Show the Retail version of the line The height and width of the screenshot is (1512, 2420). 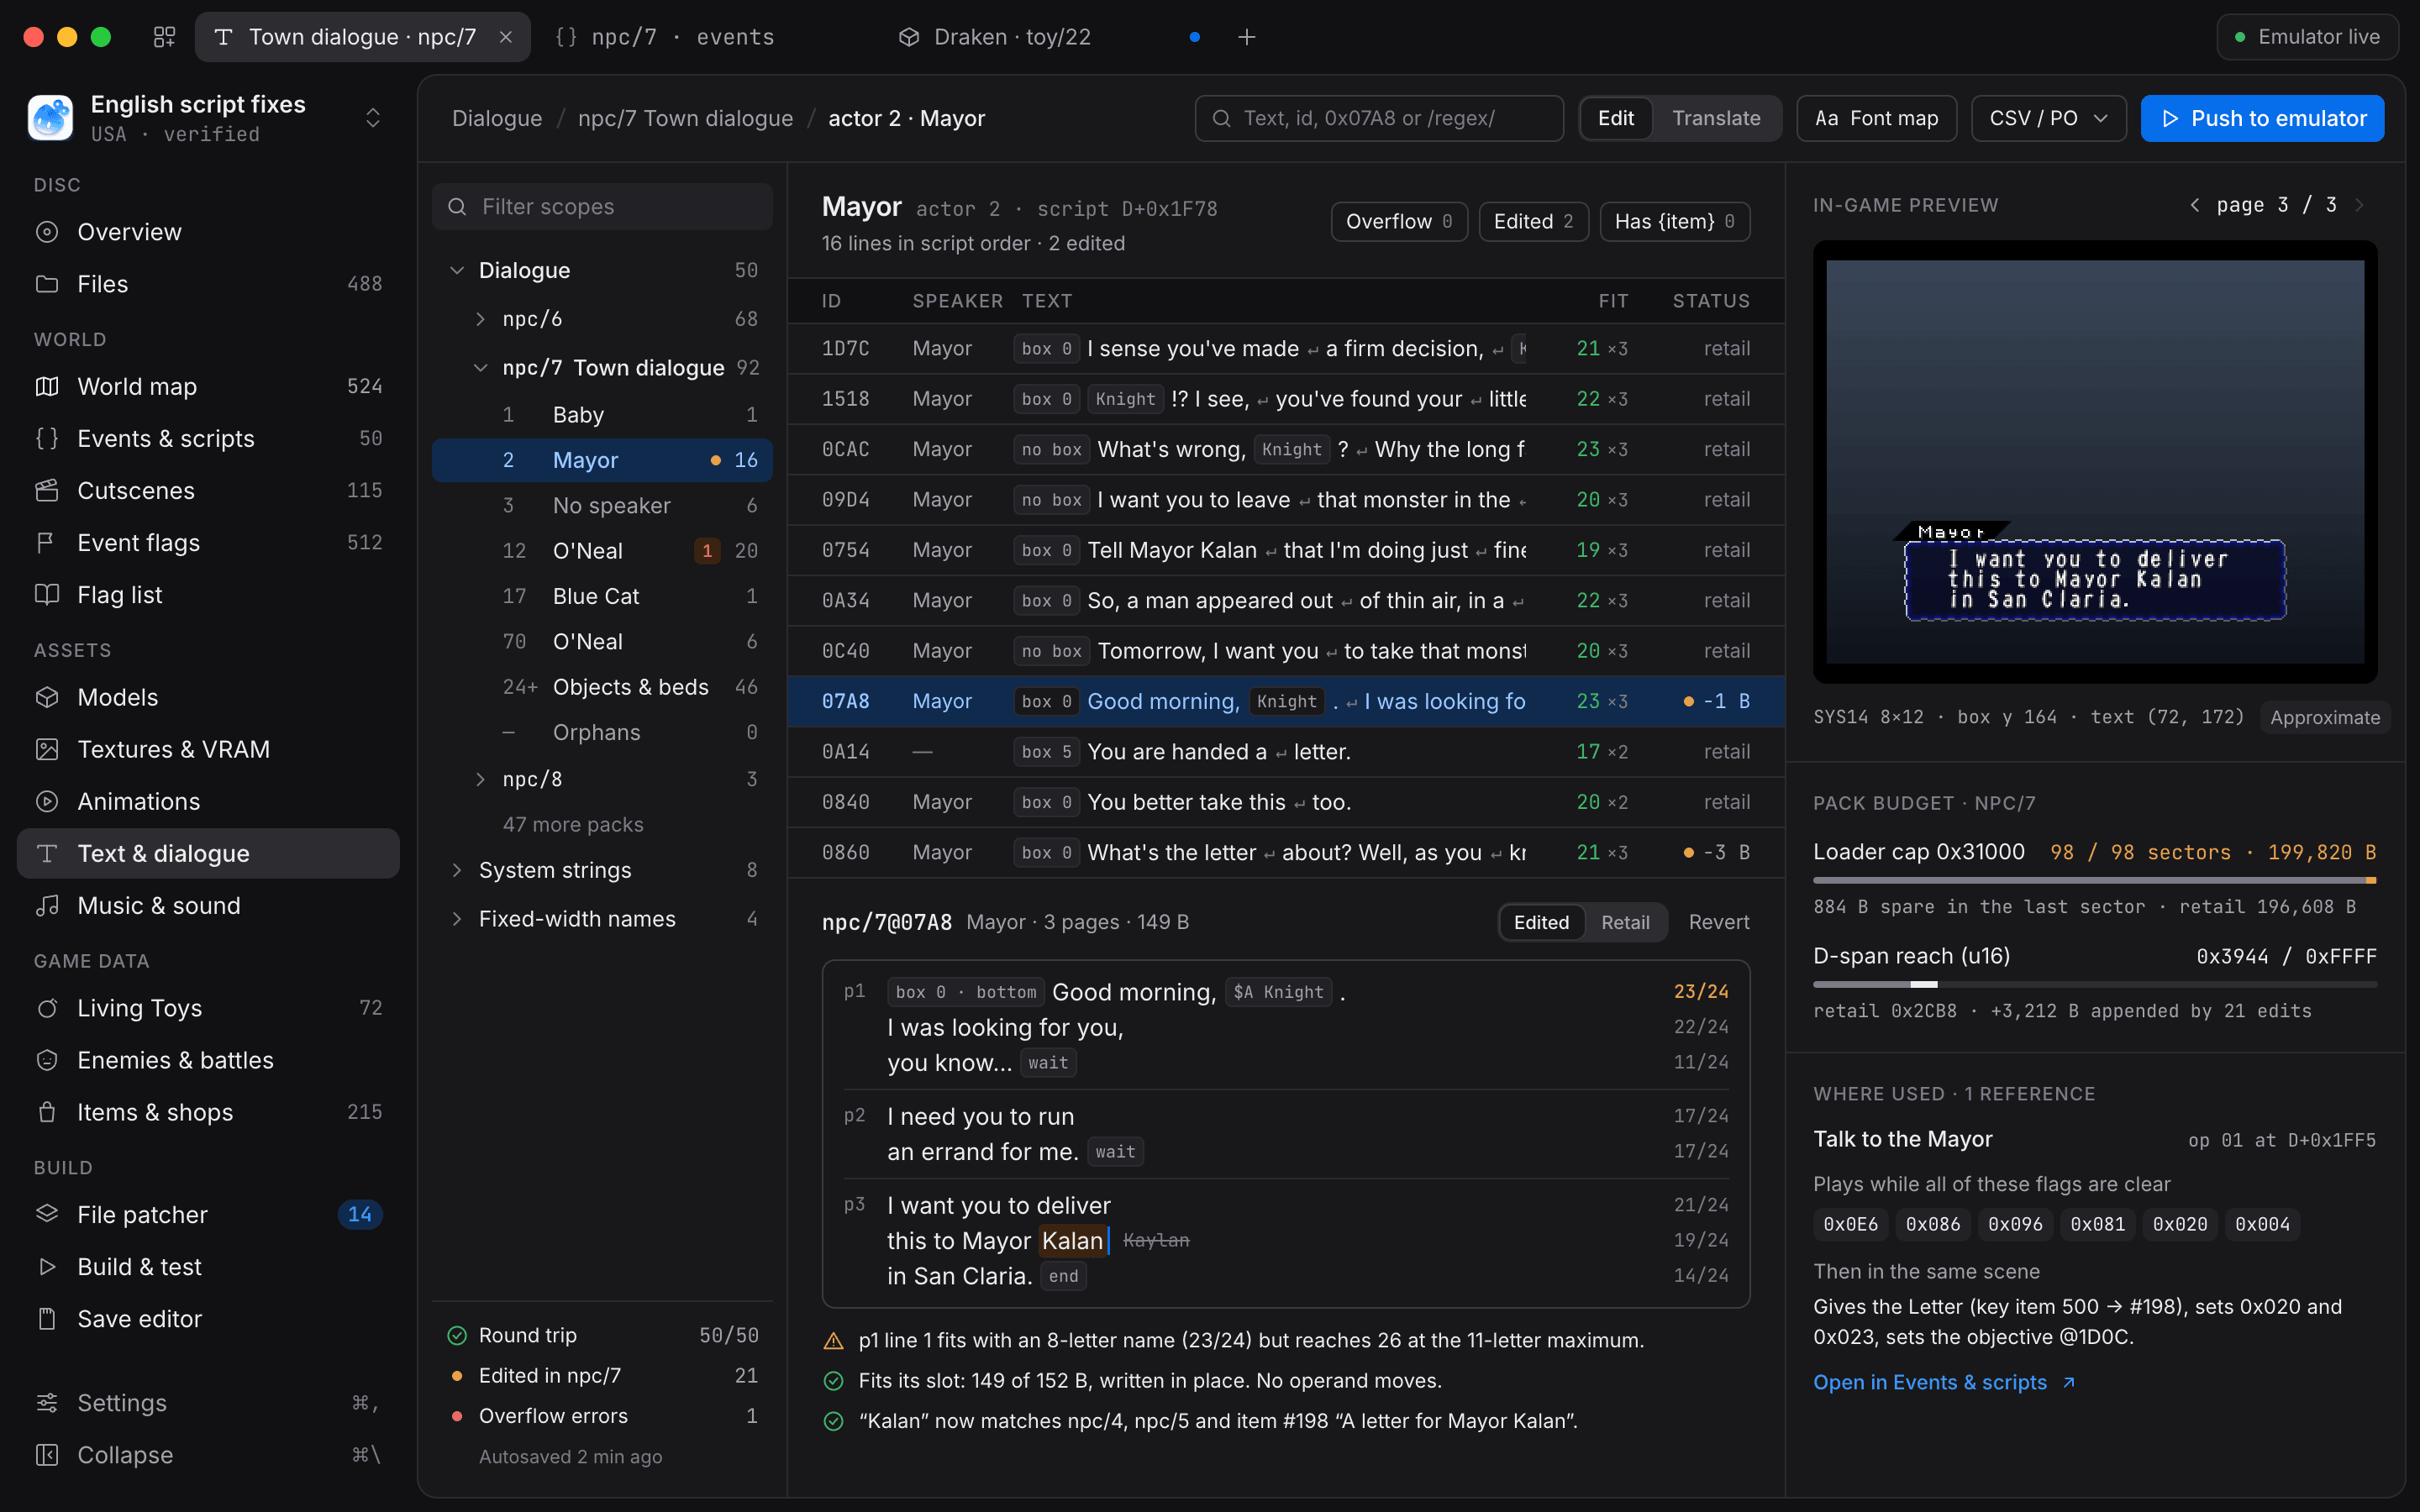pos(1625,922)
